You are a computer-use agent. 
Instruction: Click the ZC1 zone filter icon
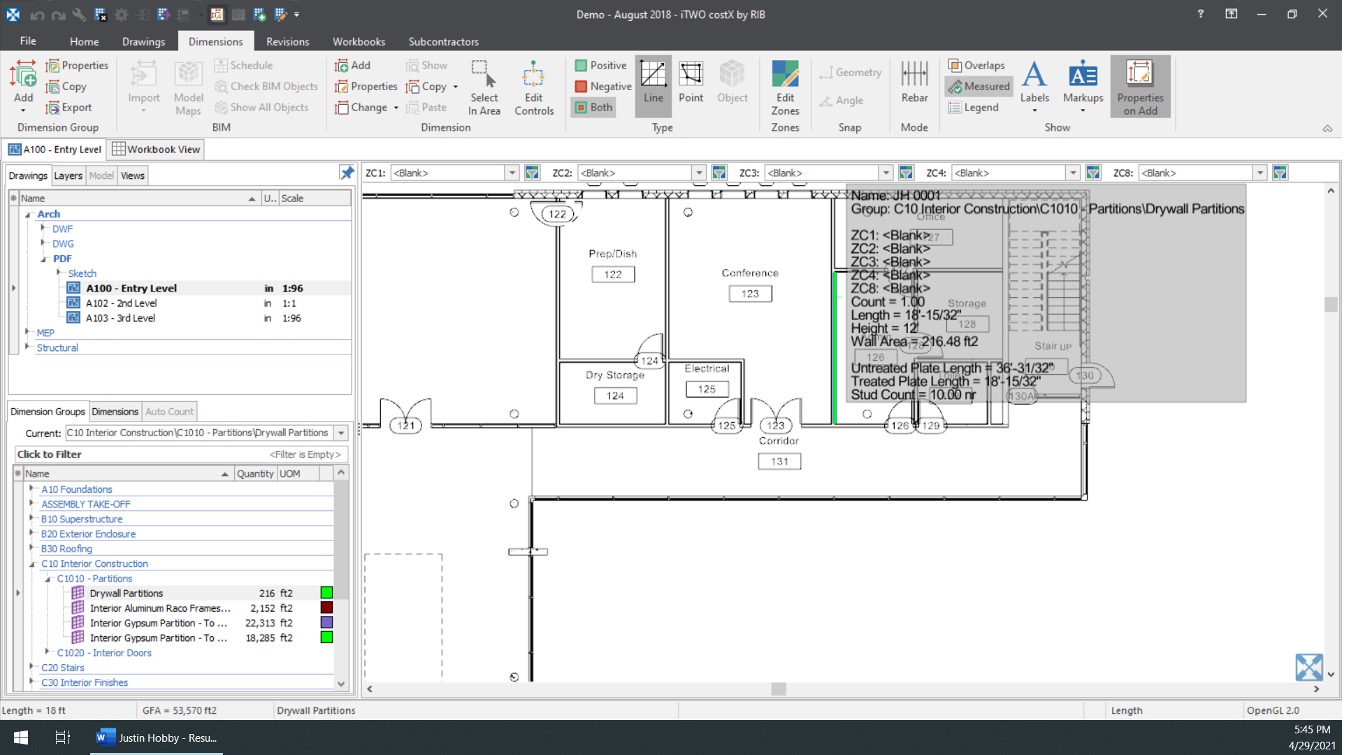coord(532,173)
